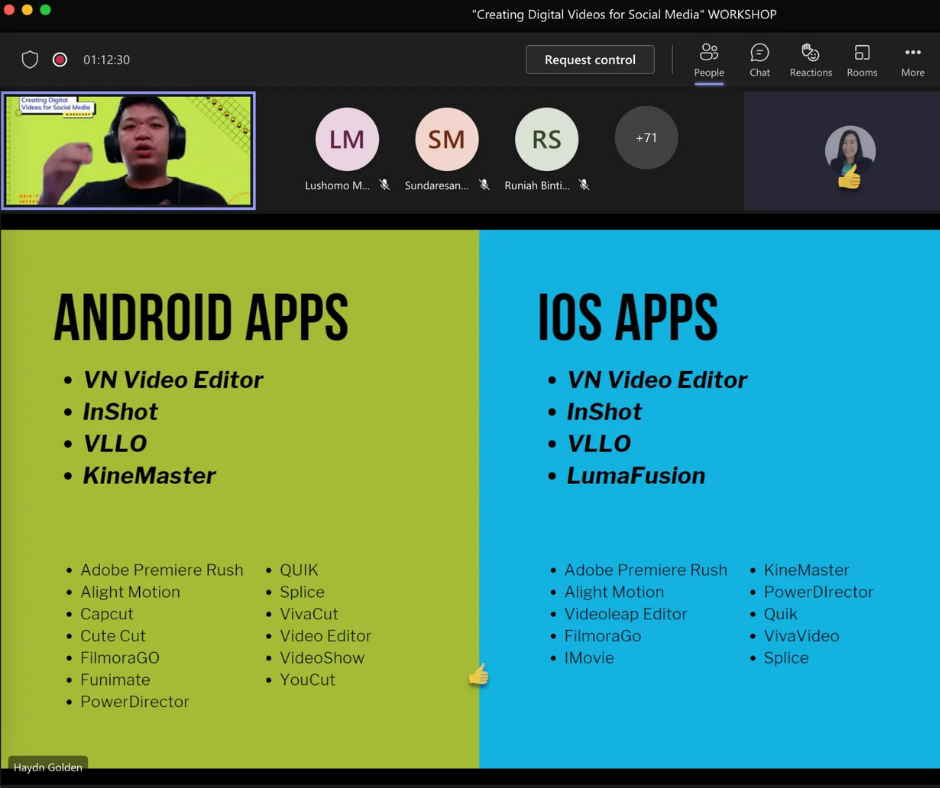This screenshot has height=788, width=940.
Task: Click PowerDirector in the Android list
Action: [x=135, y=702]
